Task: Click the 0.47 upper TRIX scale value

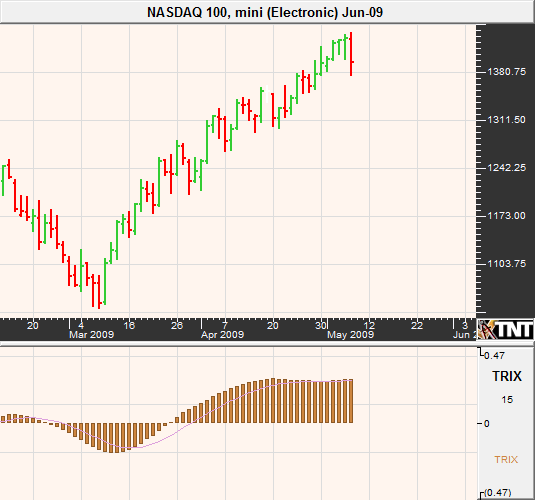Action: tap(494, 356)
